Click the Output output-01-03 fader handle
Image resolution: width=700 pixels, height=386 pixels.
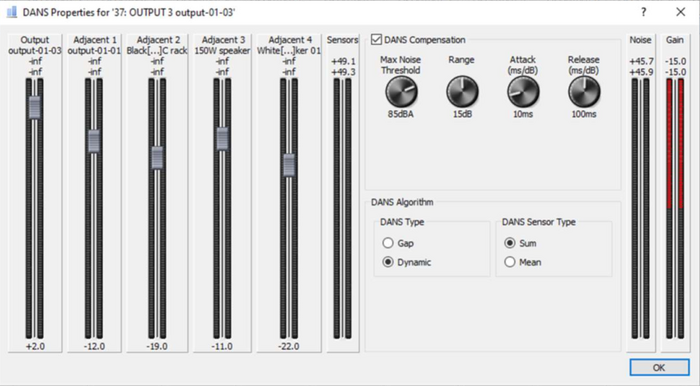[34, 107]
